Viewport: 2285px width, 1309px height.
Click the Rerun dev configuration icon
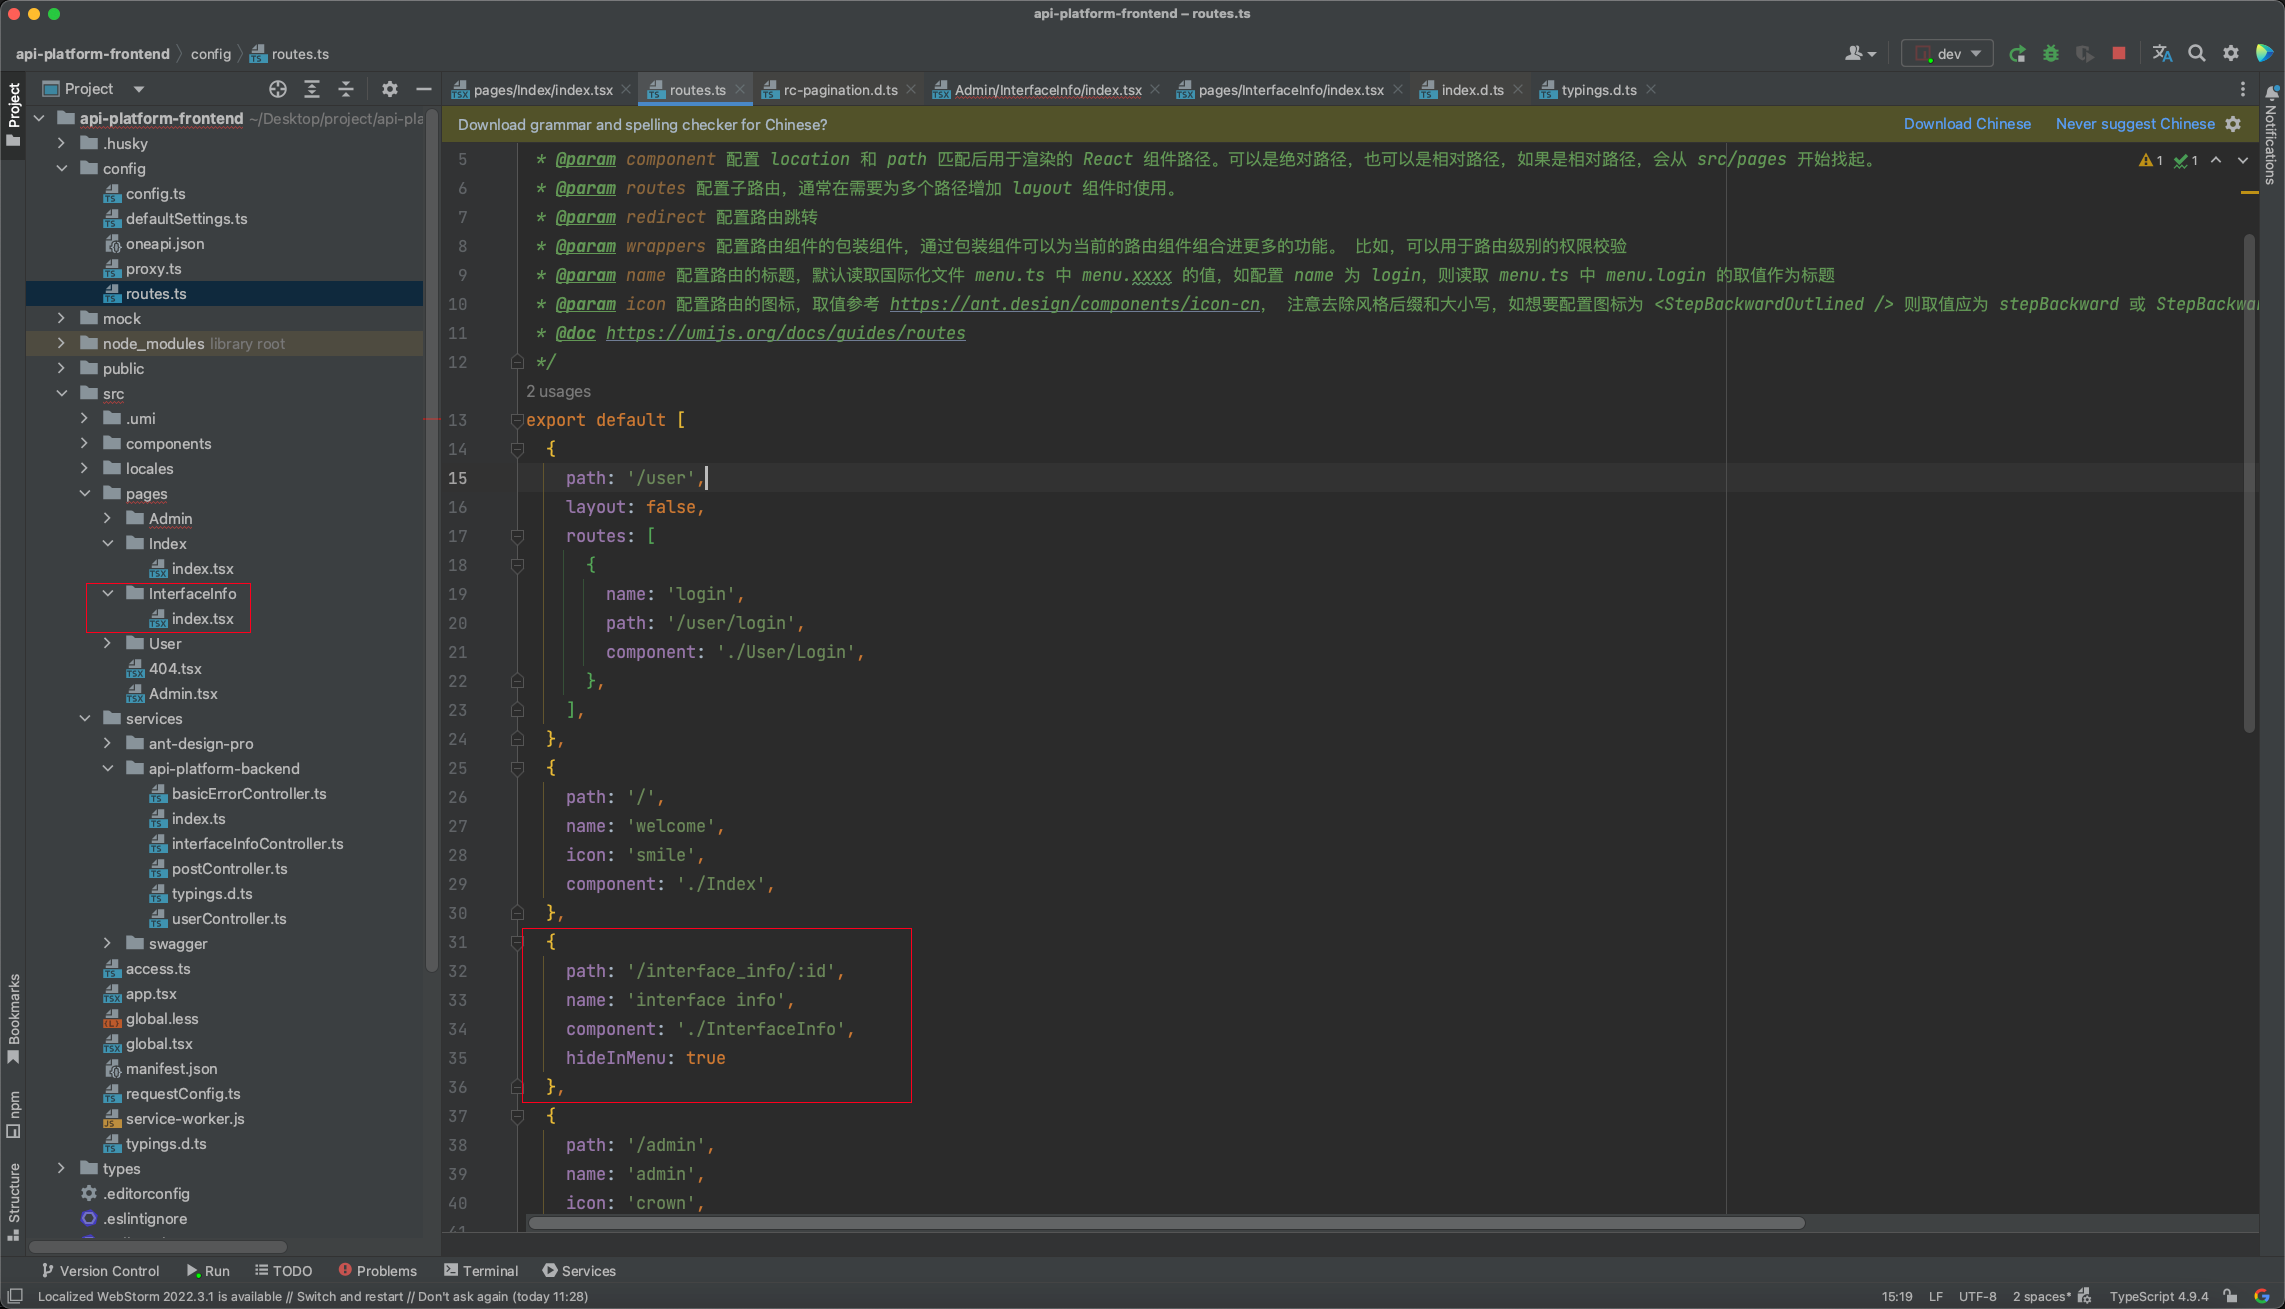[2017, 54]
